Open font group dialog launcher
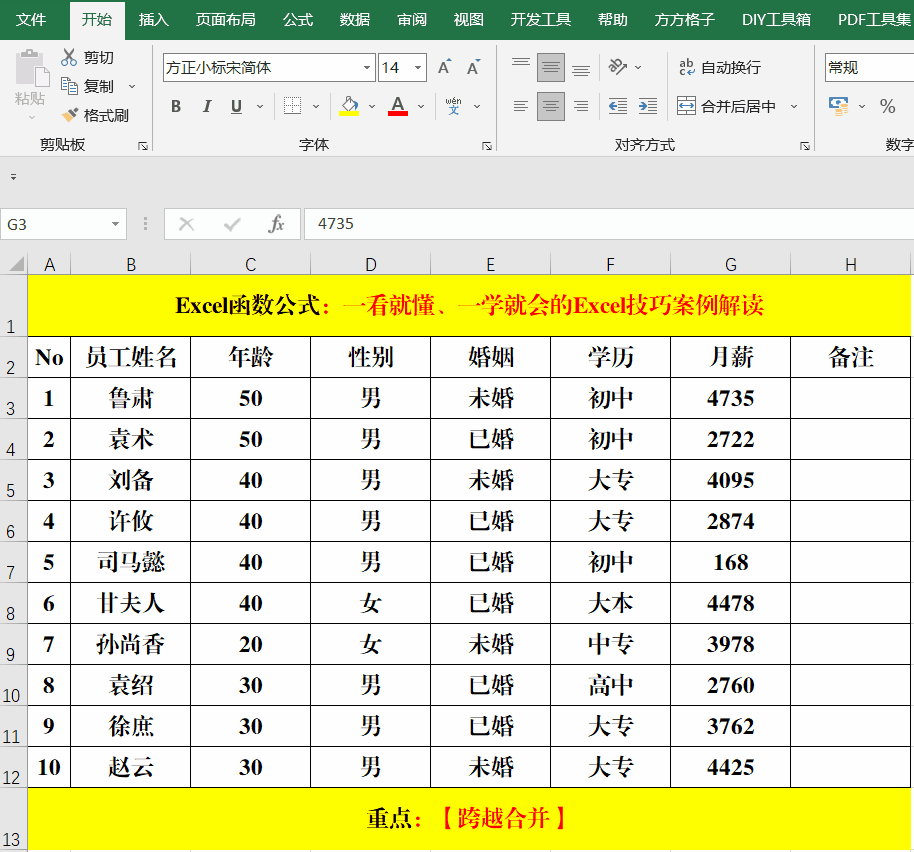 [487, 146]
